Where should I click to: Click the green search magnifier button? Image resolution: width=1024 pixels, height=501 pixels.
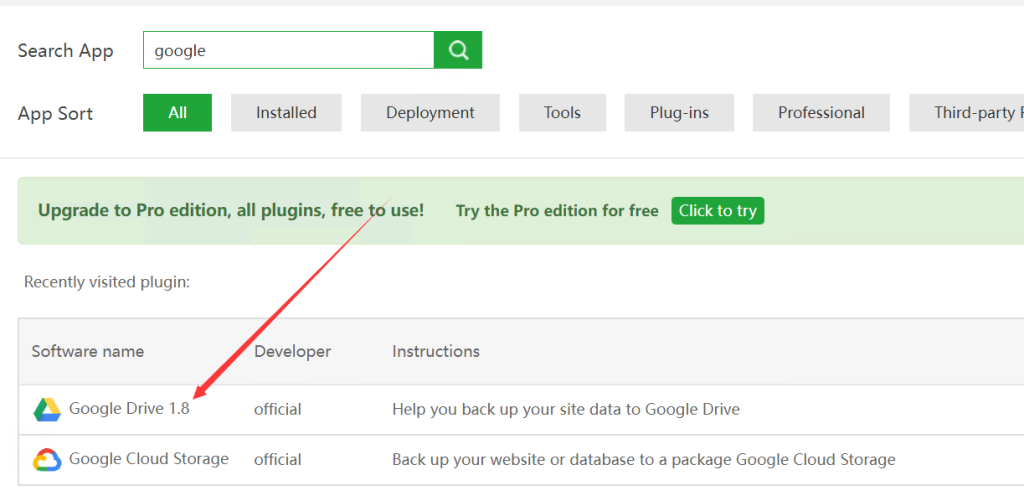coord(458,50)
